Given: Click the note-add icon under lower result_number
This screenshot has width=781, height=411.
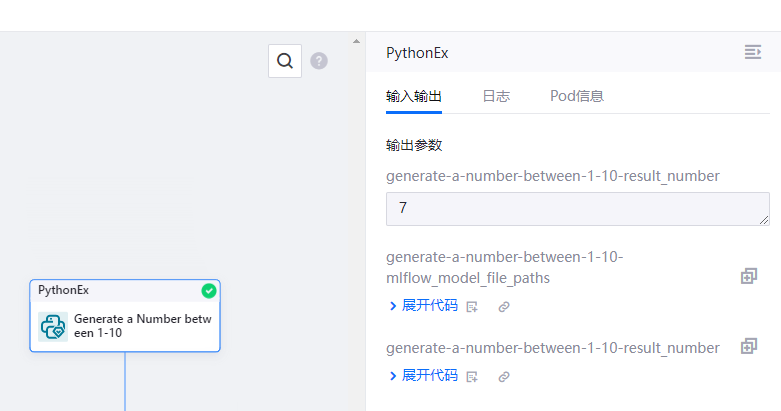Looking at the screenshot, I should point(473,377).
